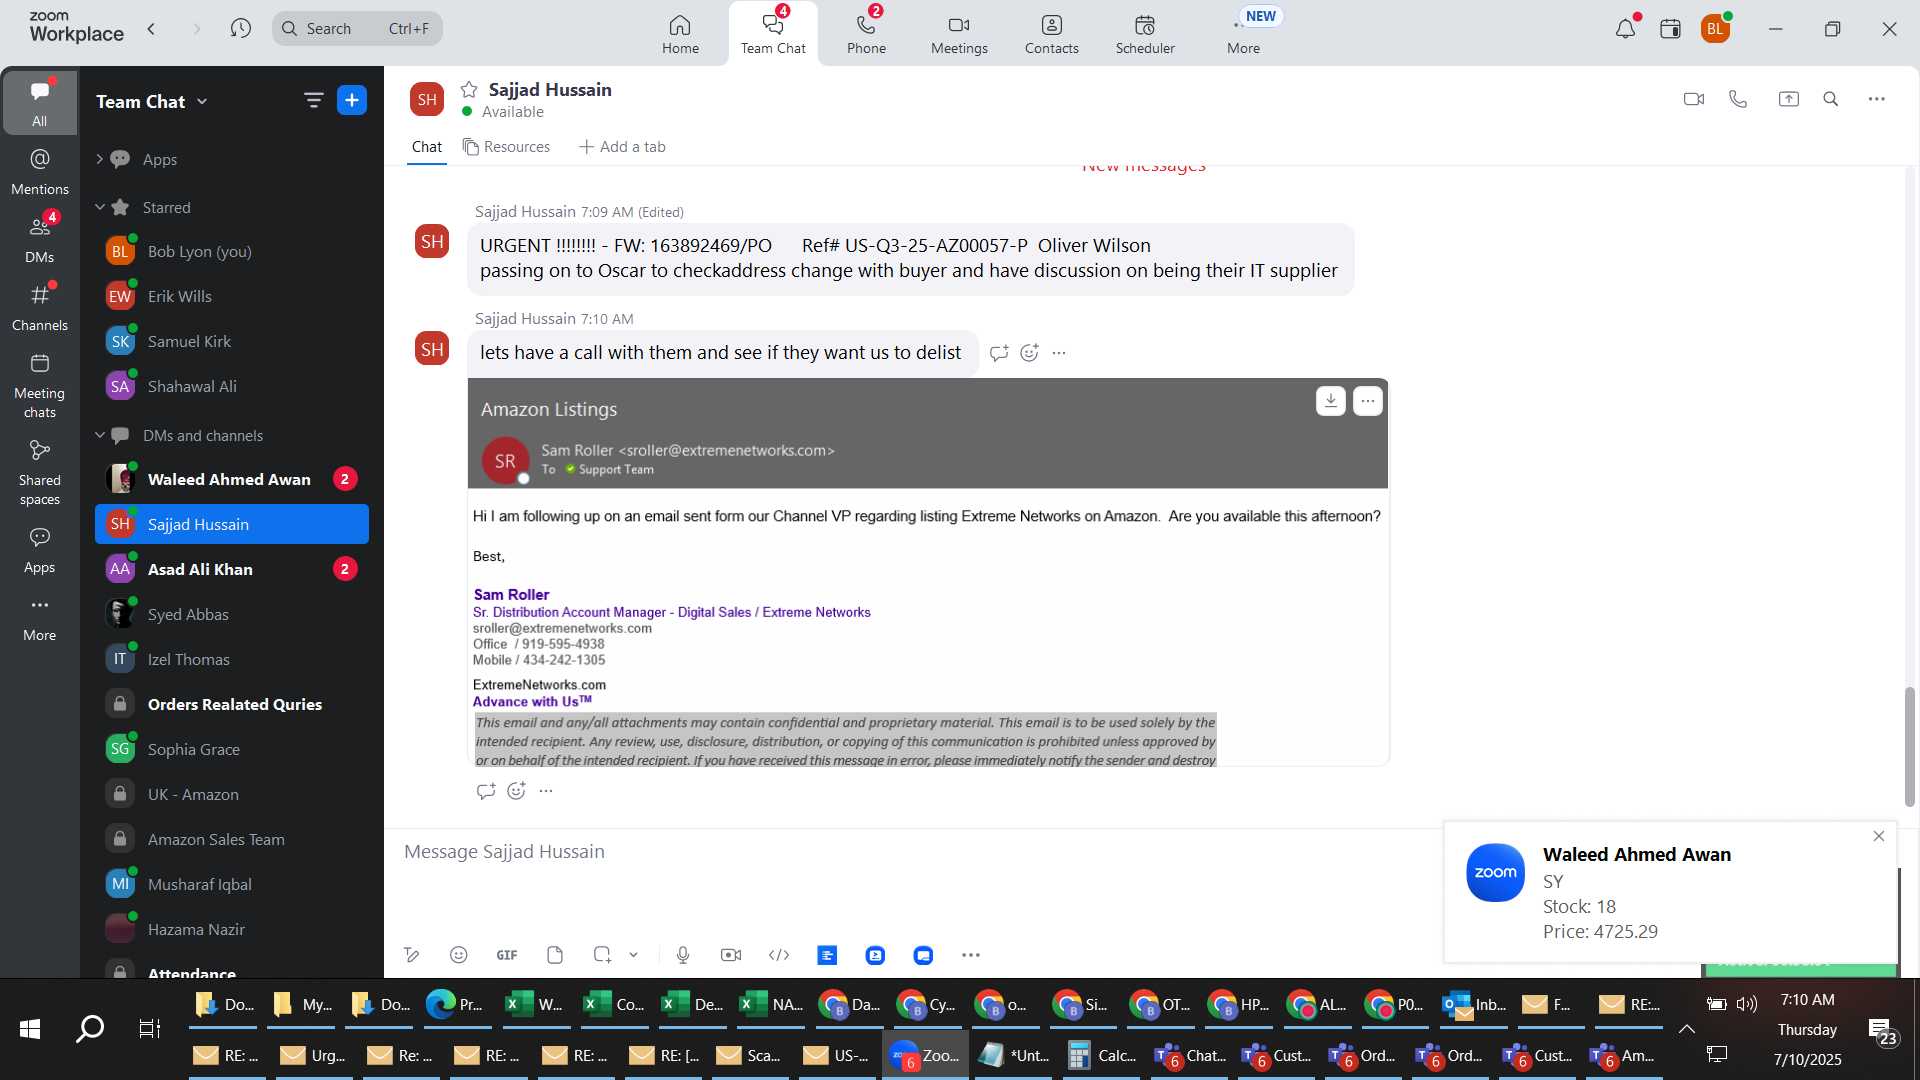
Task: Open the Waleed Ahmed Awan chat
Action: (x=232, y=479)
